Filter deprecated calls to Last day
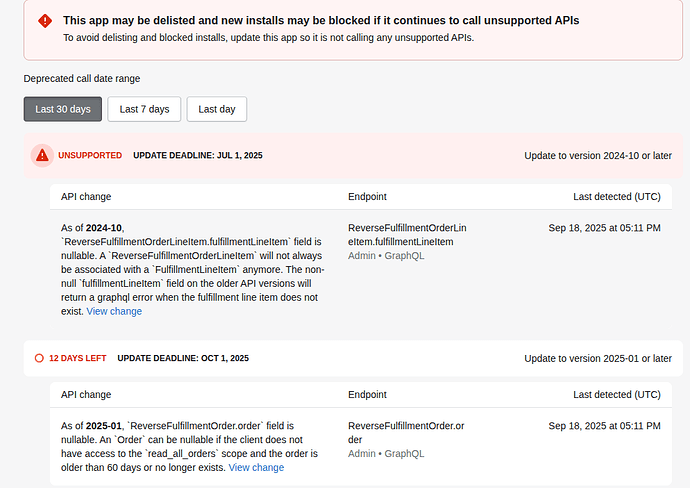This screenshot has width=690, height=488. click(216, 109)
